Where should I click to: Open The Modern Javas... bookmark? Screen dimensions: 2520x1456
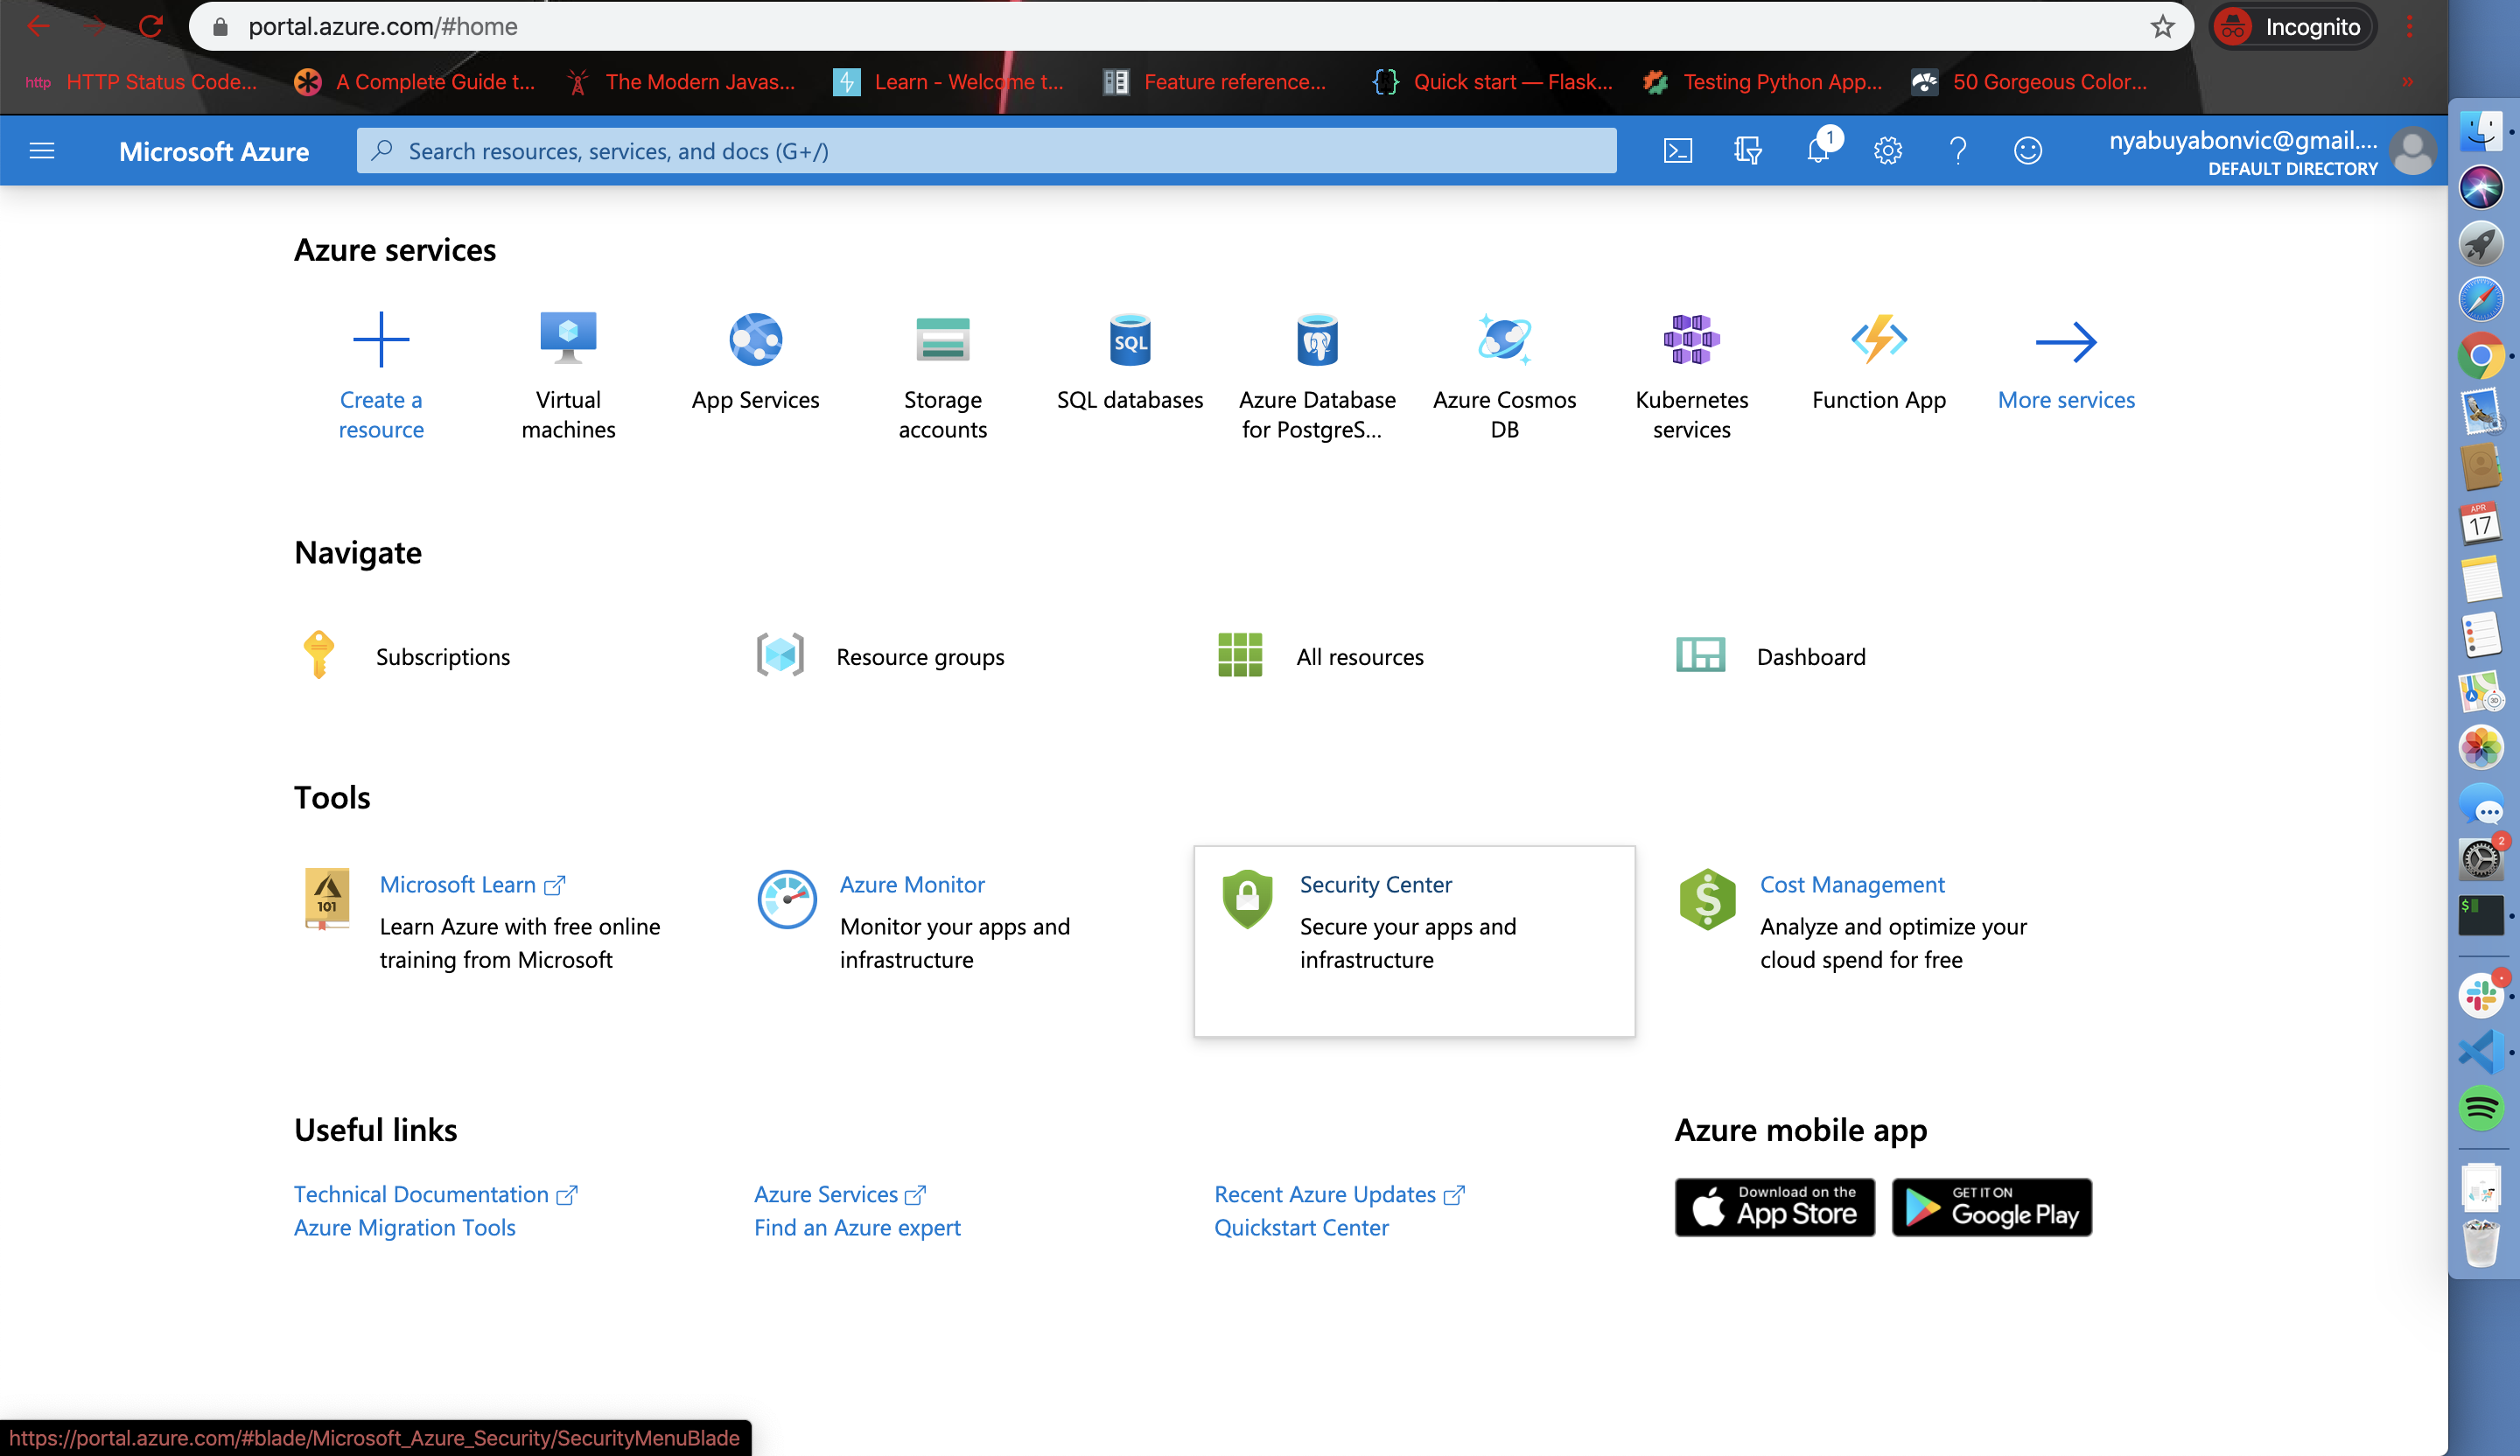(679, 82)
